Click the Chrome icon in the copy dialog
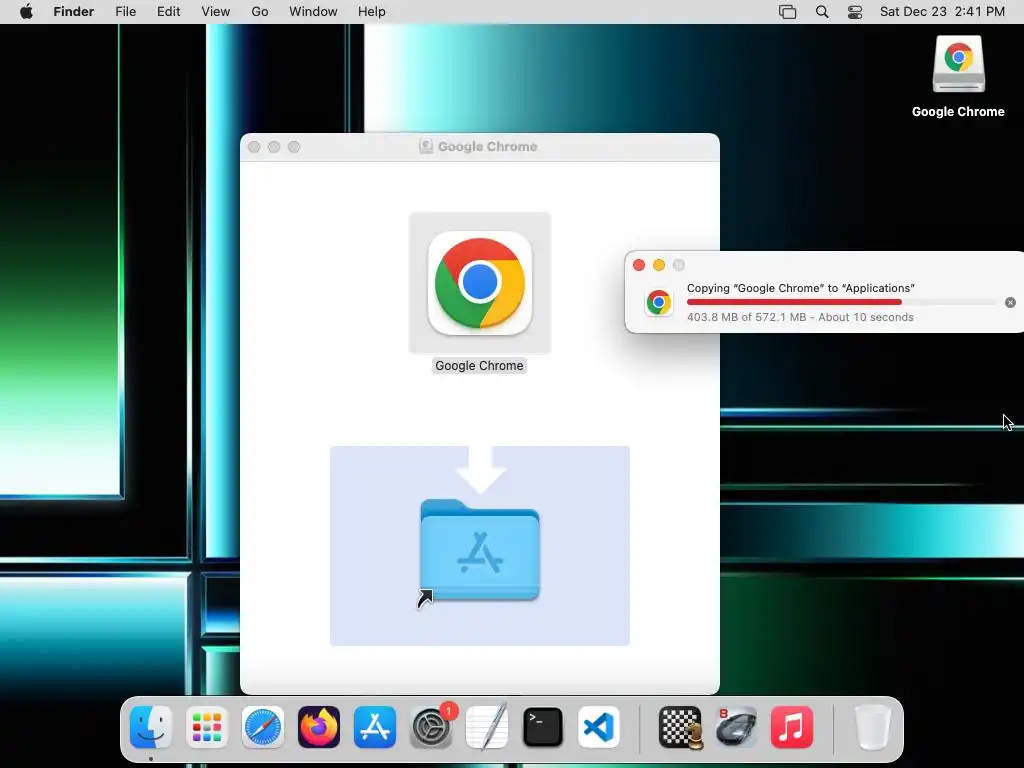Image resolution: width=1024 pixels, height=768 pixels. (x=659, y=302)
